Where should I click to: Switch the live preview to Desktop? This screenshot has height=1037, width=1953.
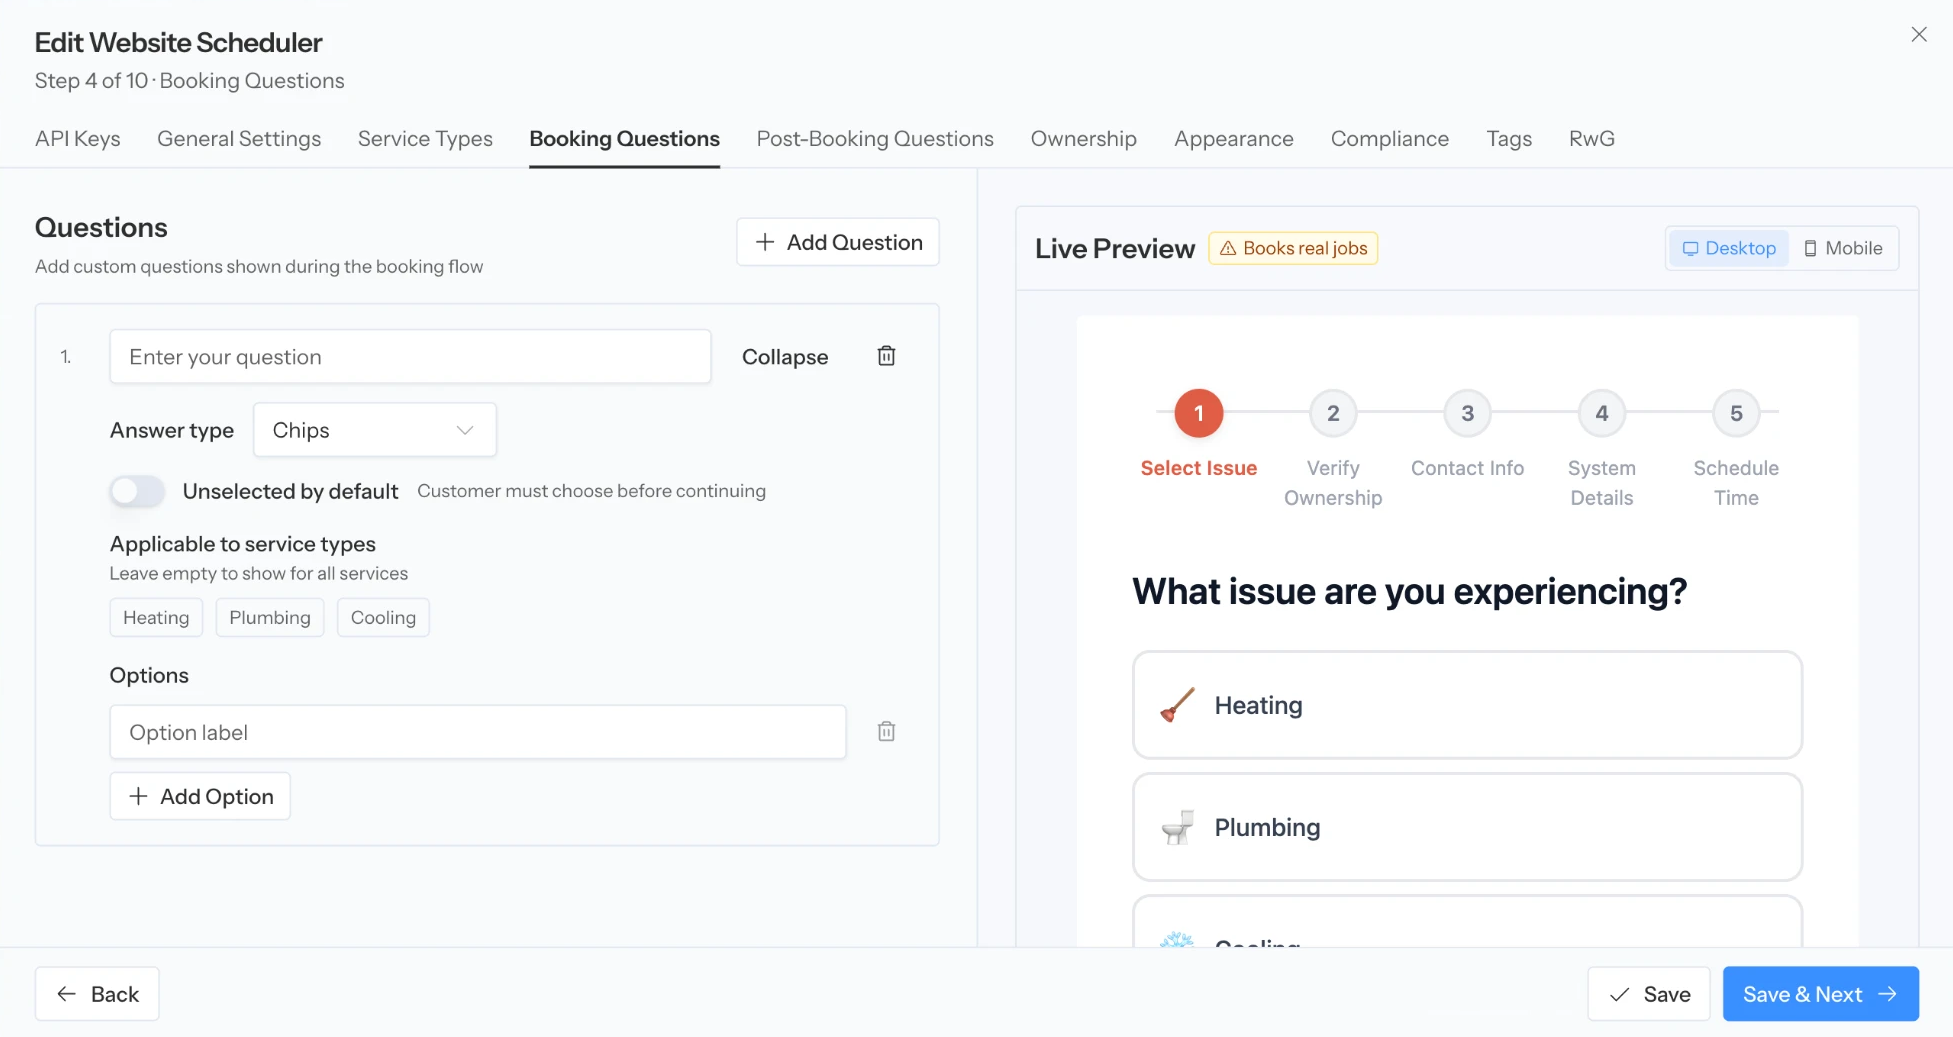click(1729, 248)
